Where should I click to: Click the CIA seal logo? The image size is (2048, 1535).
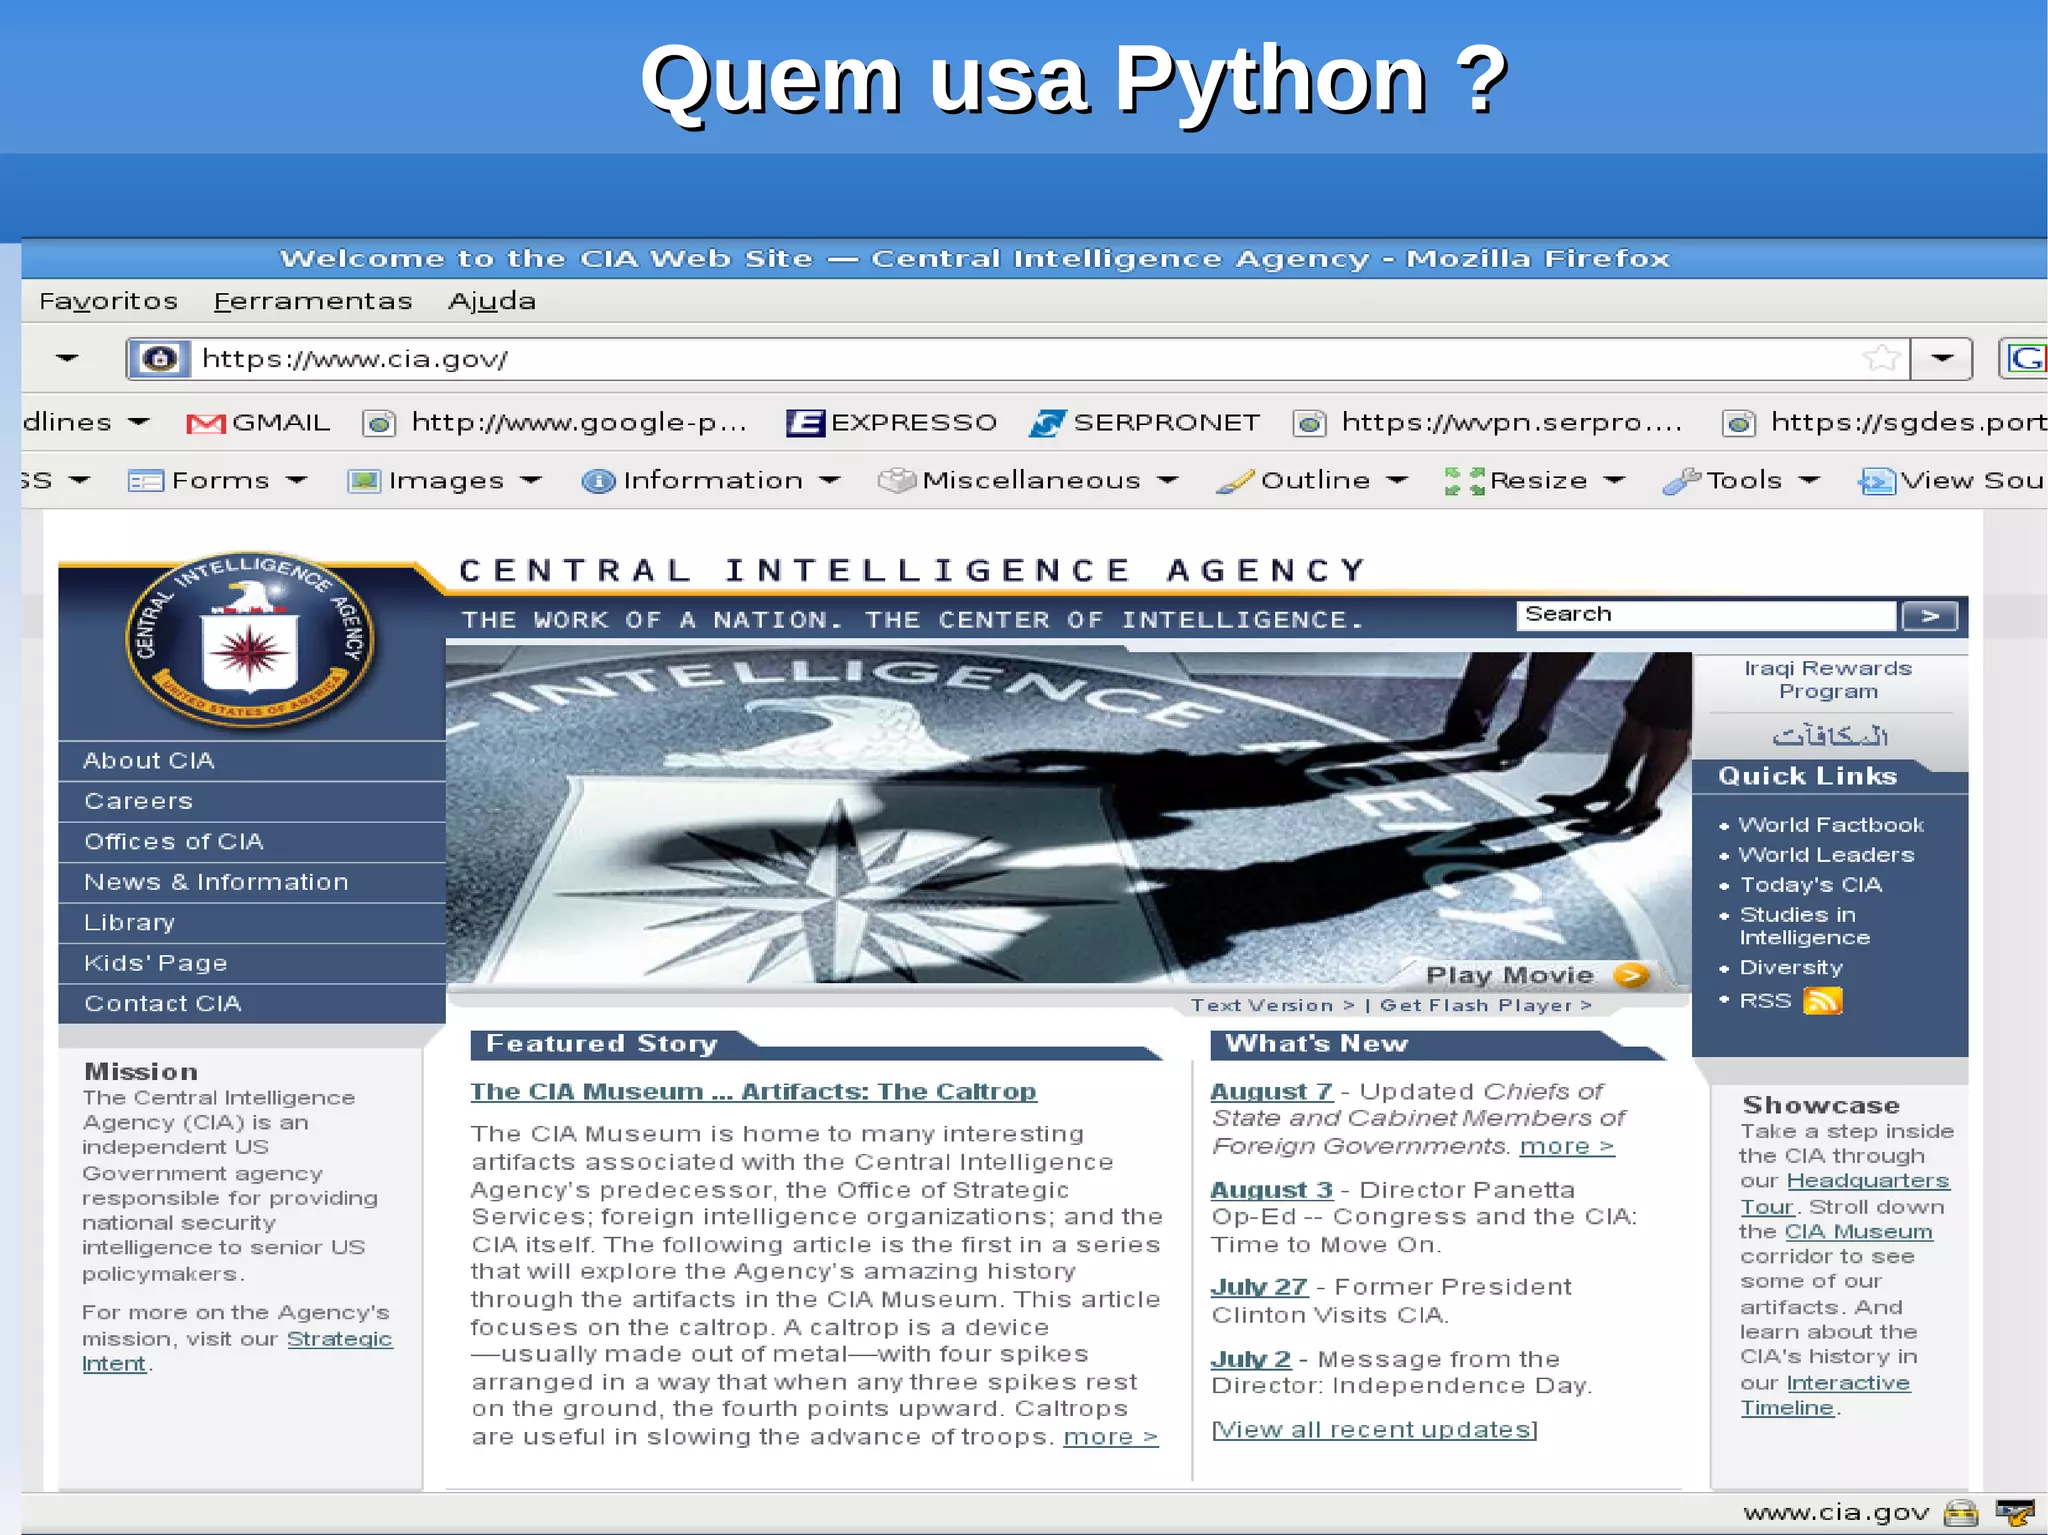click(250, 639)
